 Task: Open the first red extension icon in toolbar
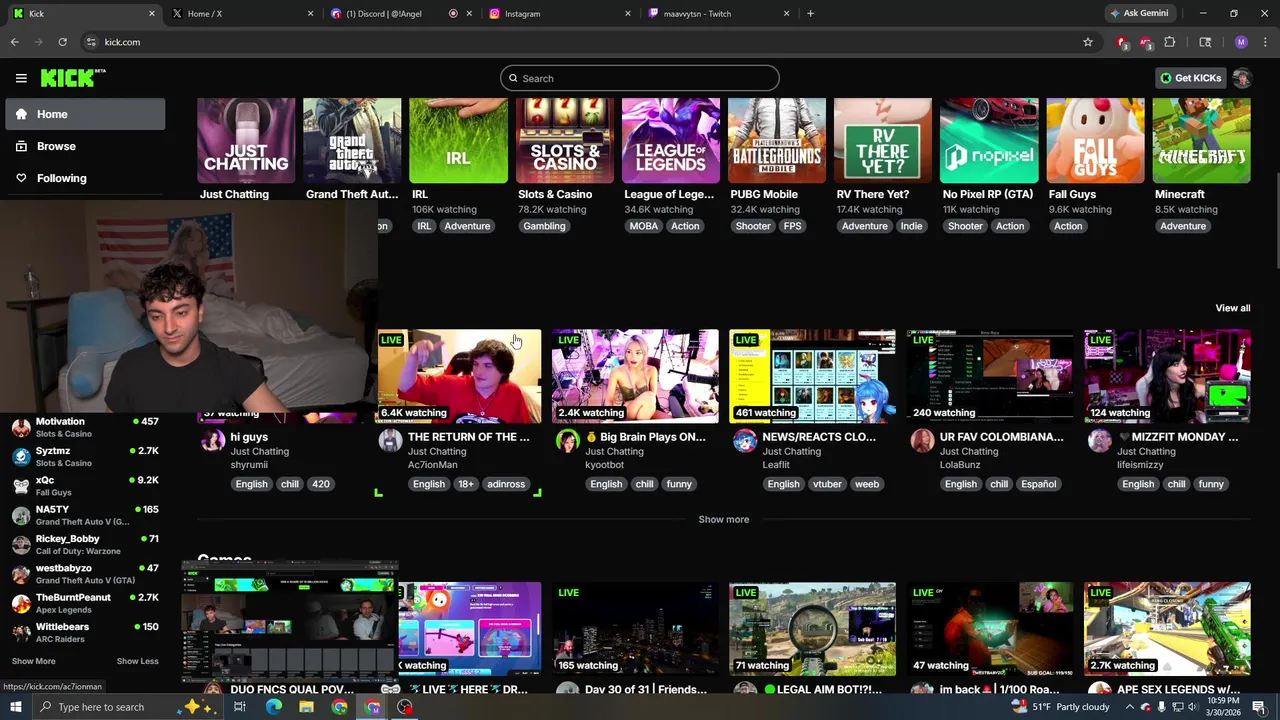tap(1122, 42)
